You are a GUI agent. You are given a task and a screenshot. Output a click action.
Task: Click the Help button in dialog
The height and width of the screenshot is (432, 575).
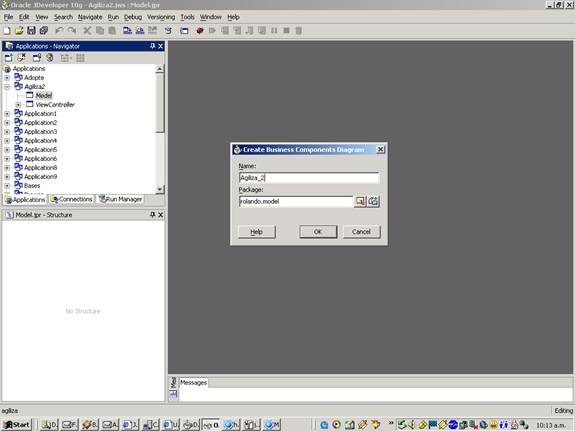click(256, 232)
